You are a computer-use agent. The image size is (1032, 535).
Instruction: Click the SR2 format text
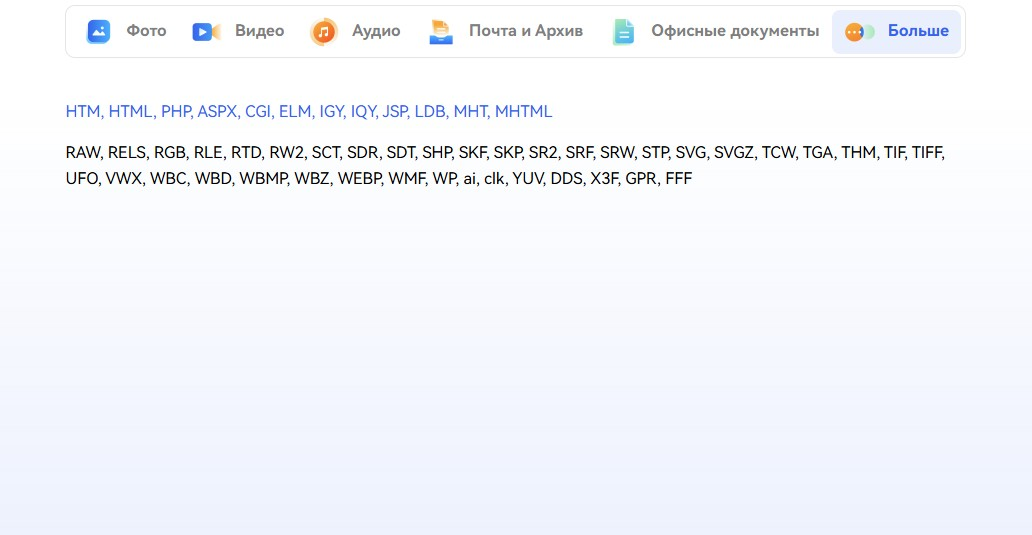543,153
